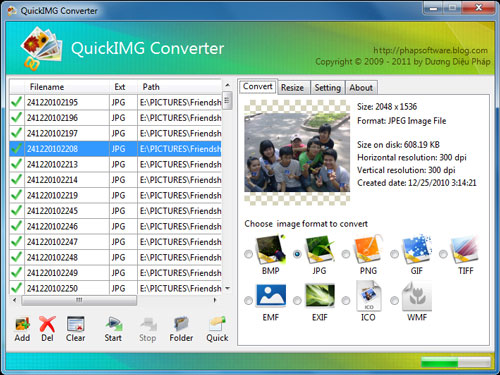
Task: Click the Add images toolbar icon
Action: (x=22, y=324)
